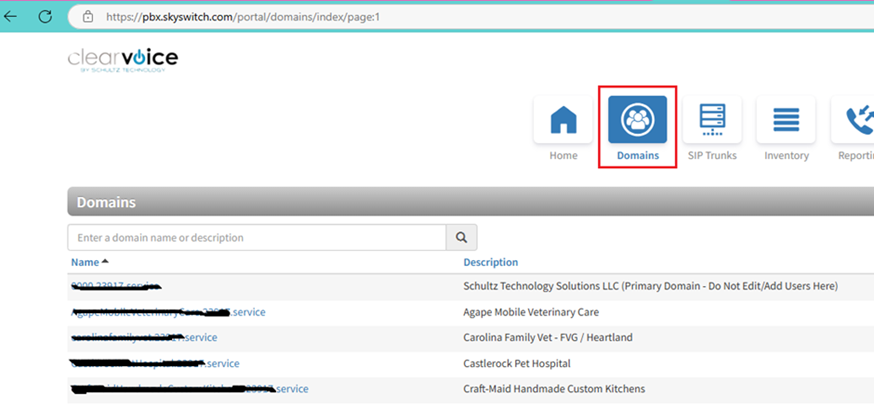The height and width of the screenshot is (409, 874).
Task: Click the magnifier search button
Action: tap(461, 238)
